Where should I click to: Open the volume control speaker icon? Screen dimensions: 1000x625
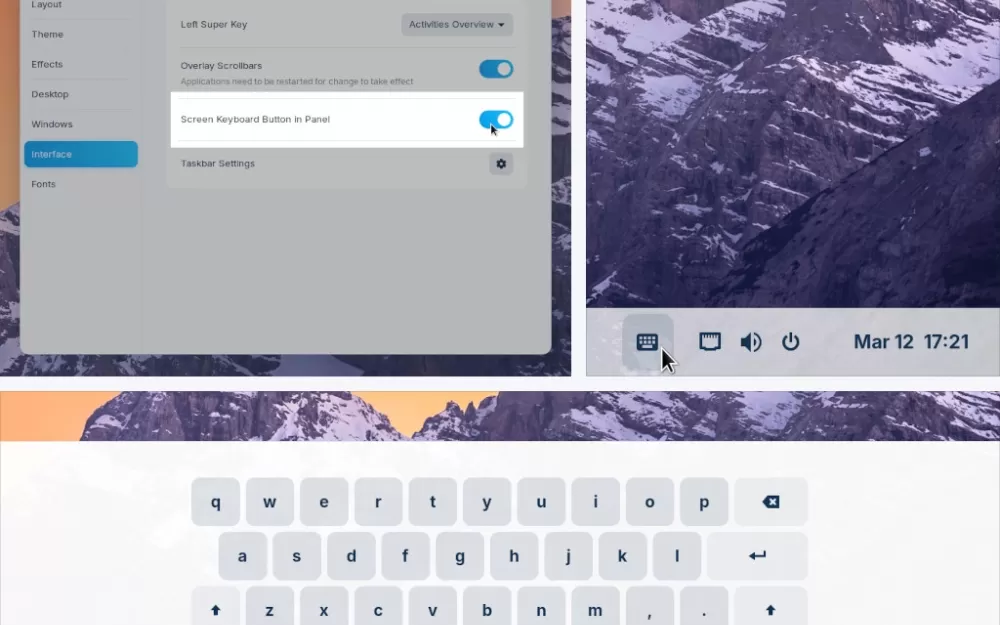point(750,342)
